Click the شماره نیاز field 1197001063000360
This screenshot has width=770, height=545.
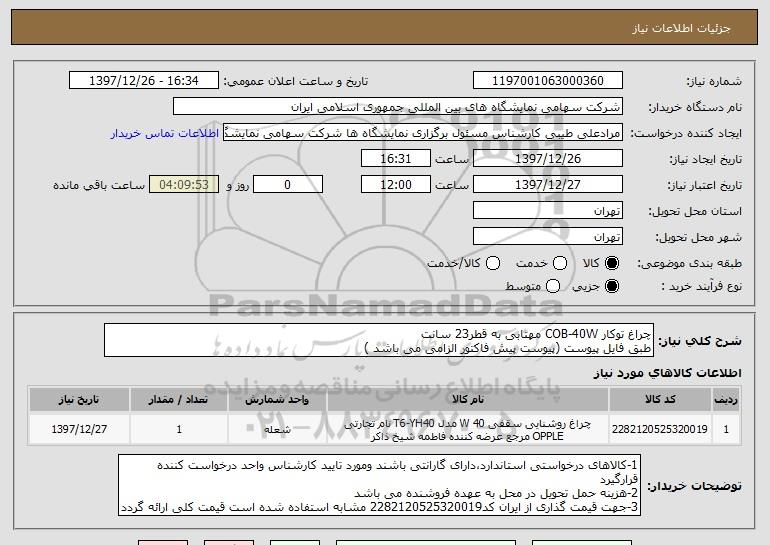click(x=548, y=81)
